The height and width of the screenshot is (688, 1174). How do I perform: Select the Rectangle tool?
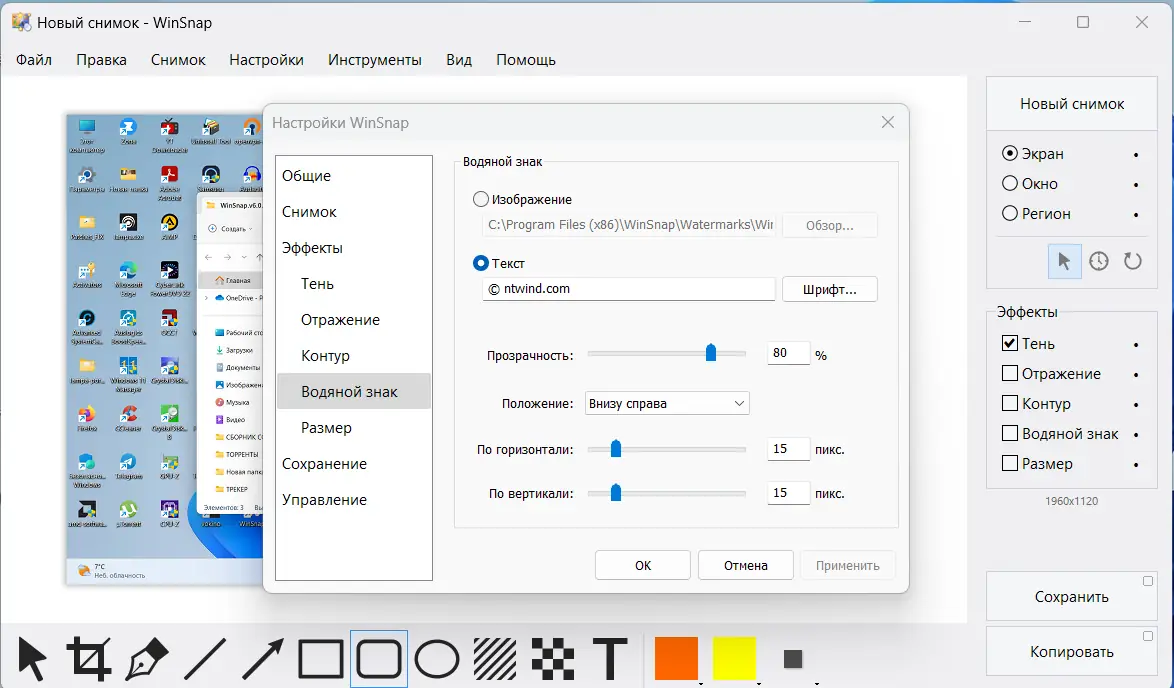320,659
